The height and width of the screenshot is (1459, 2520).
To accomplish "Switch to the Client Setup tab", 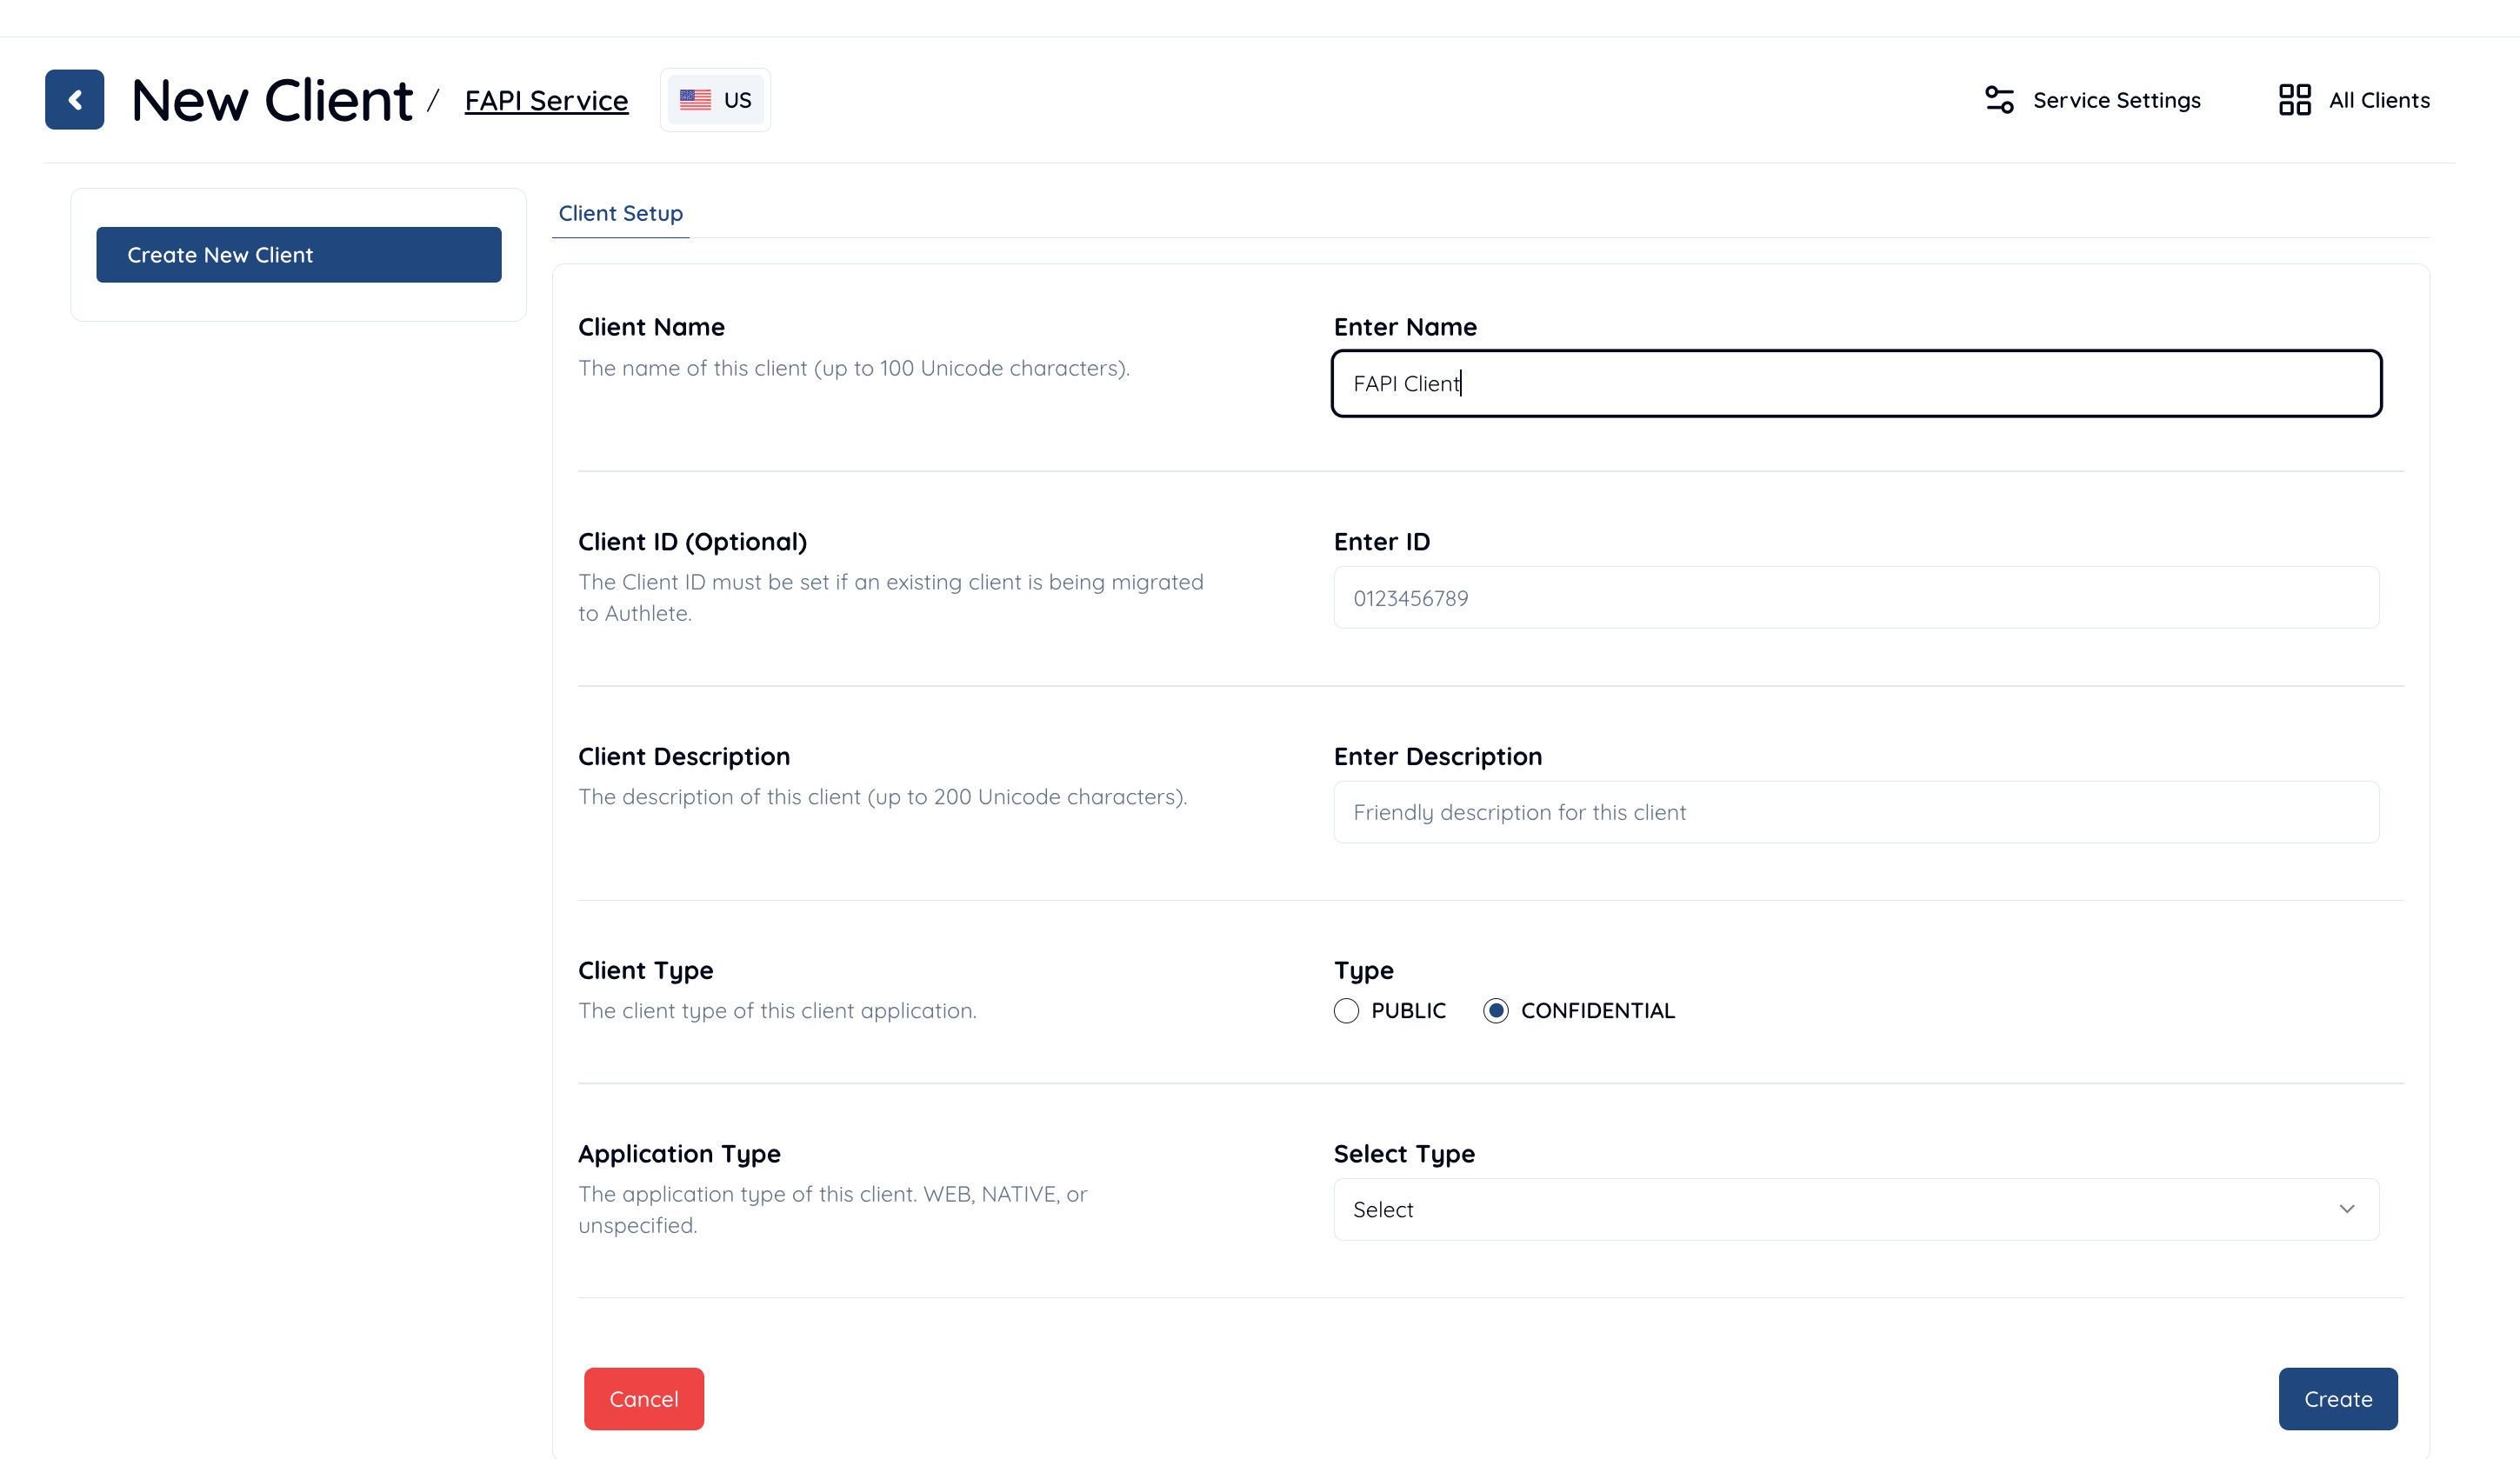I will 620,213.
